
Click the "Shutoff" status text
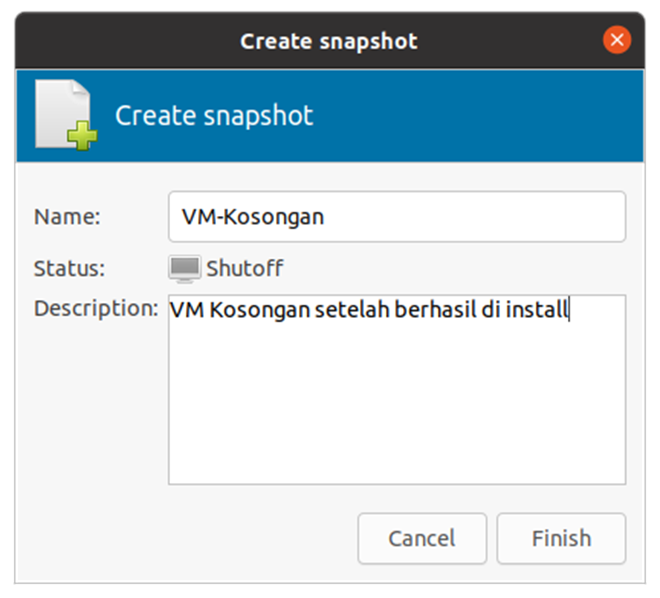[x=245, y=268]
